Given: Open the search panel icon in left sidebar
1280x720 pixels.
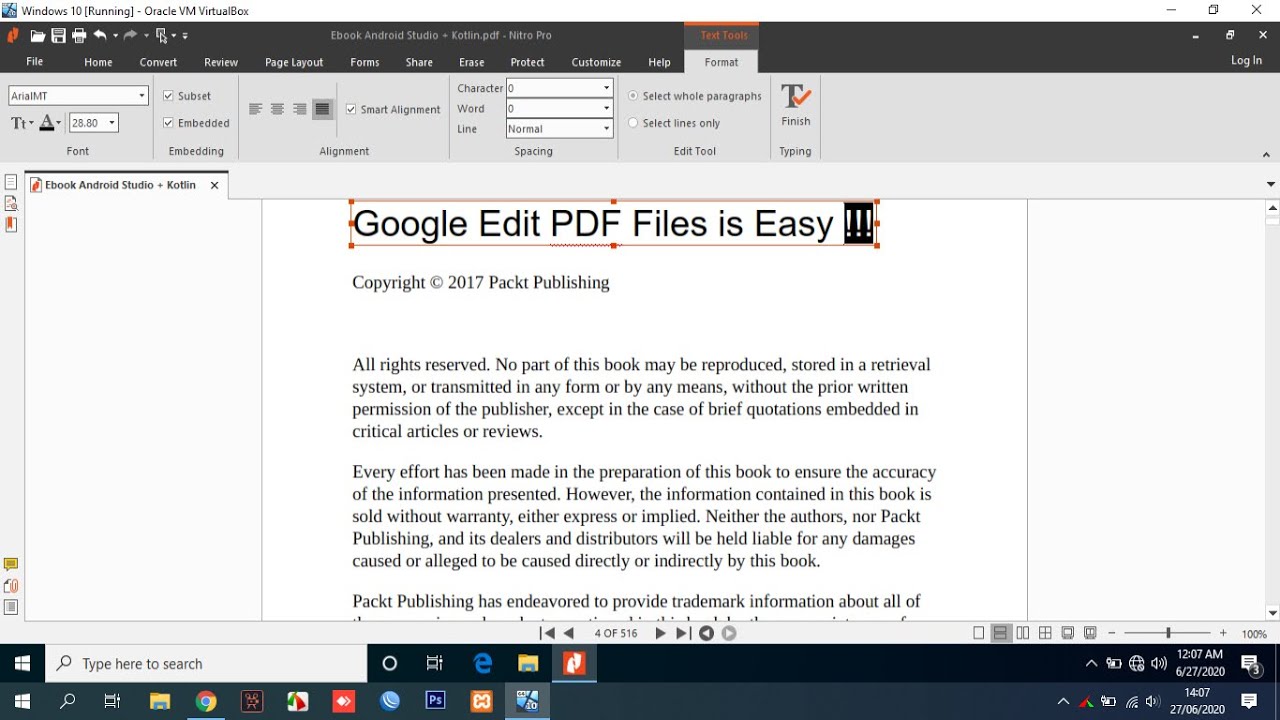Looking at the screenshot, I should [x=11, y=203].
